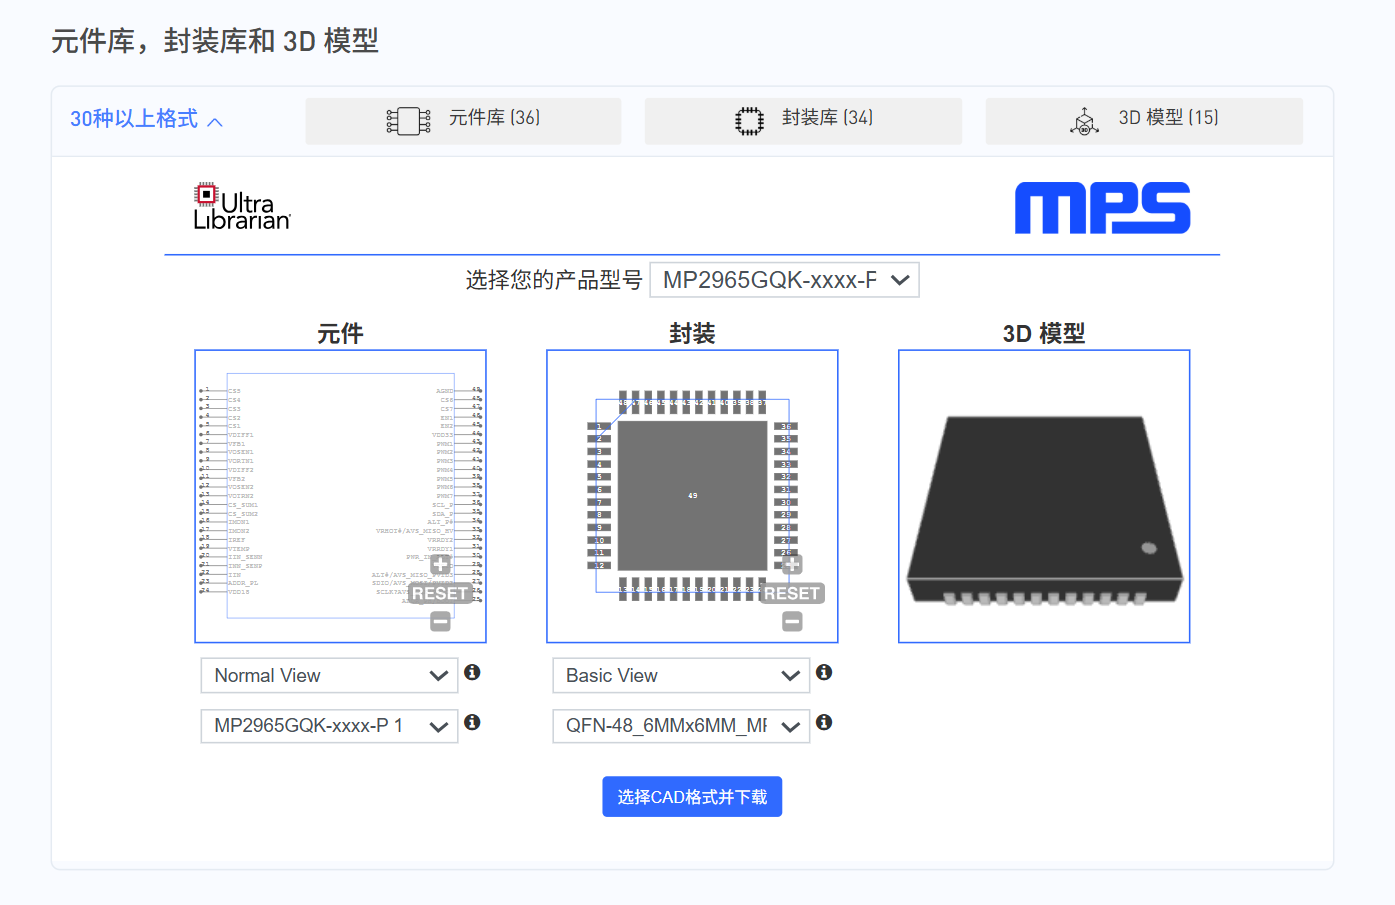Zoom in on the 元件 symbol preview
This screenshot has width=1395, height=905.
click(440, 565)
